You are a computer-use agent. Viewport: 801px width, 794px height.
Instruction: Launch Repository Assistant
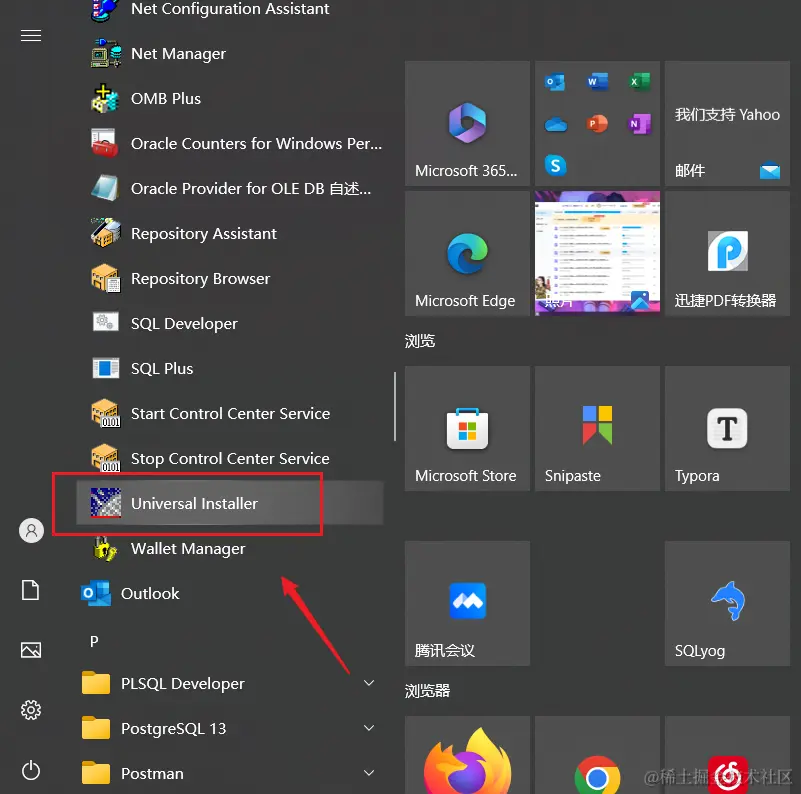[230, 233]
